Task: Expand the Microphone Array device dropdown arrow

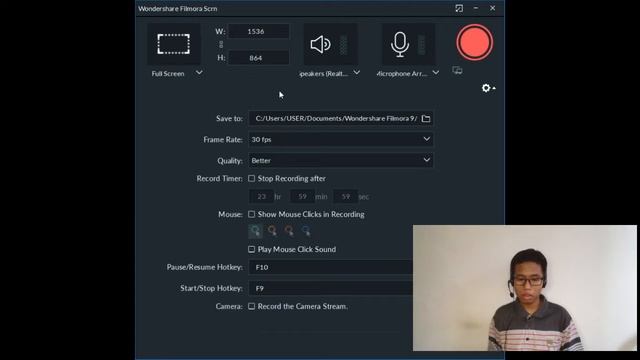Action: [436, 73]
